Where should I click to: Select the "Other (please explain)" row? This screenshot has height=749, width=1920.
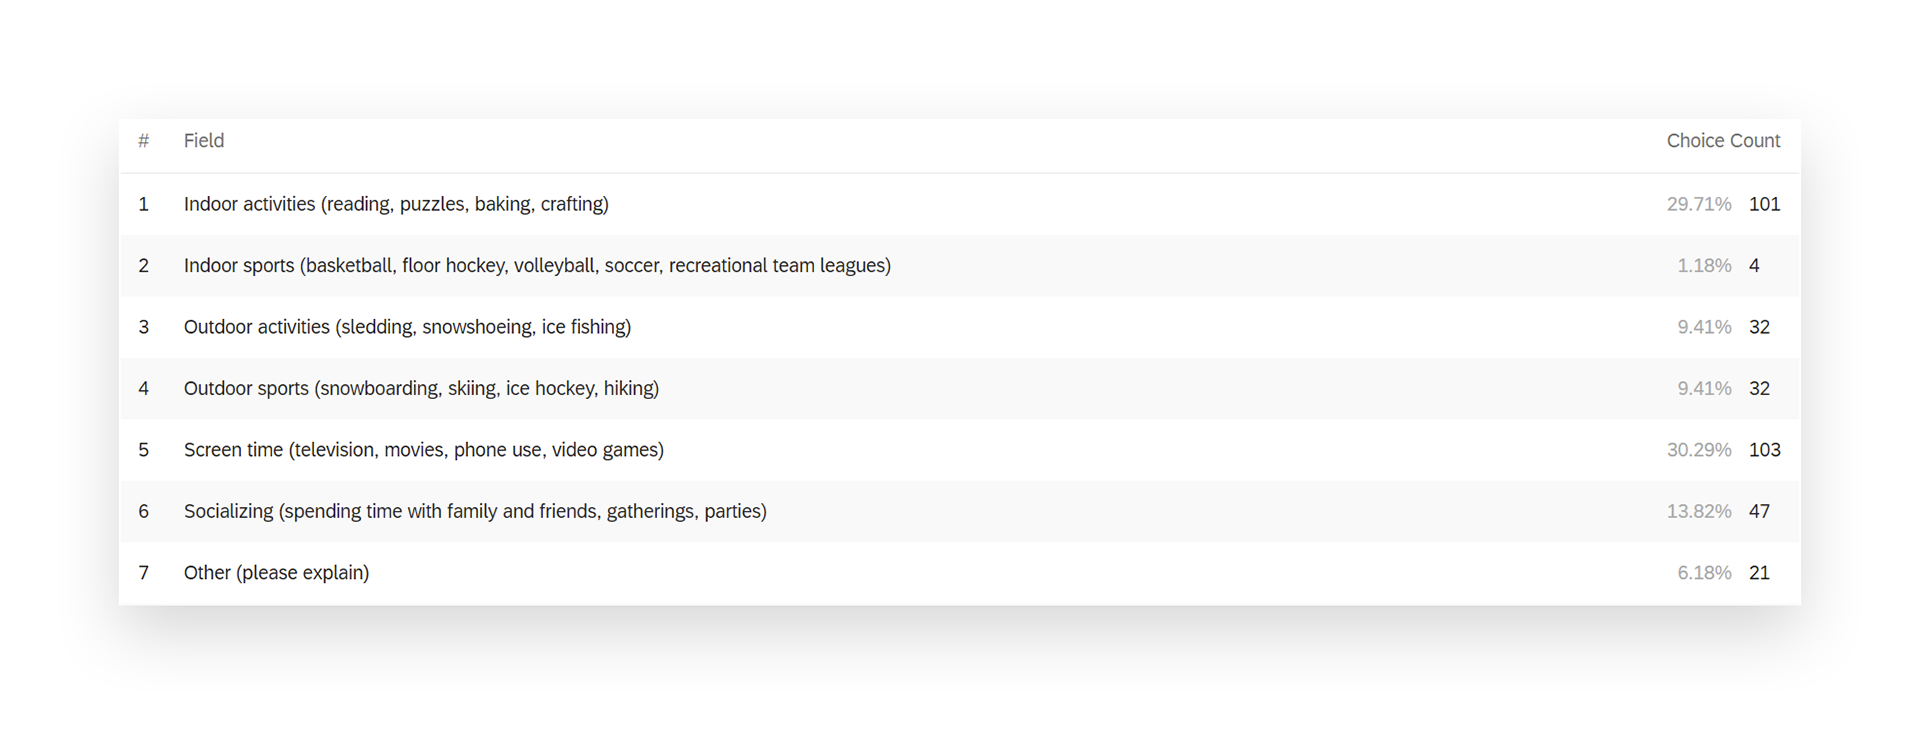(x=276, y=573)
